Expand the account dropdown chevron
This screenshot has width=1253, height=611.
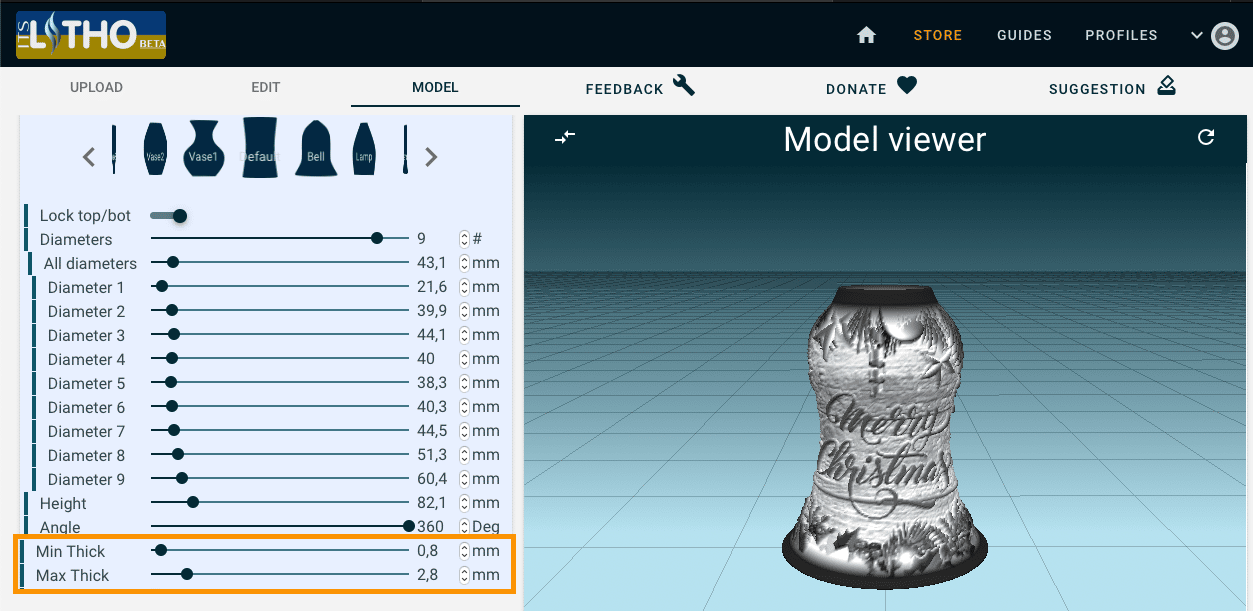tap(1196, 35)
